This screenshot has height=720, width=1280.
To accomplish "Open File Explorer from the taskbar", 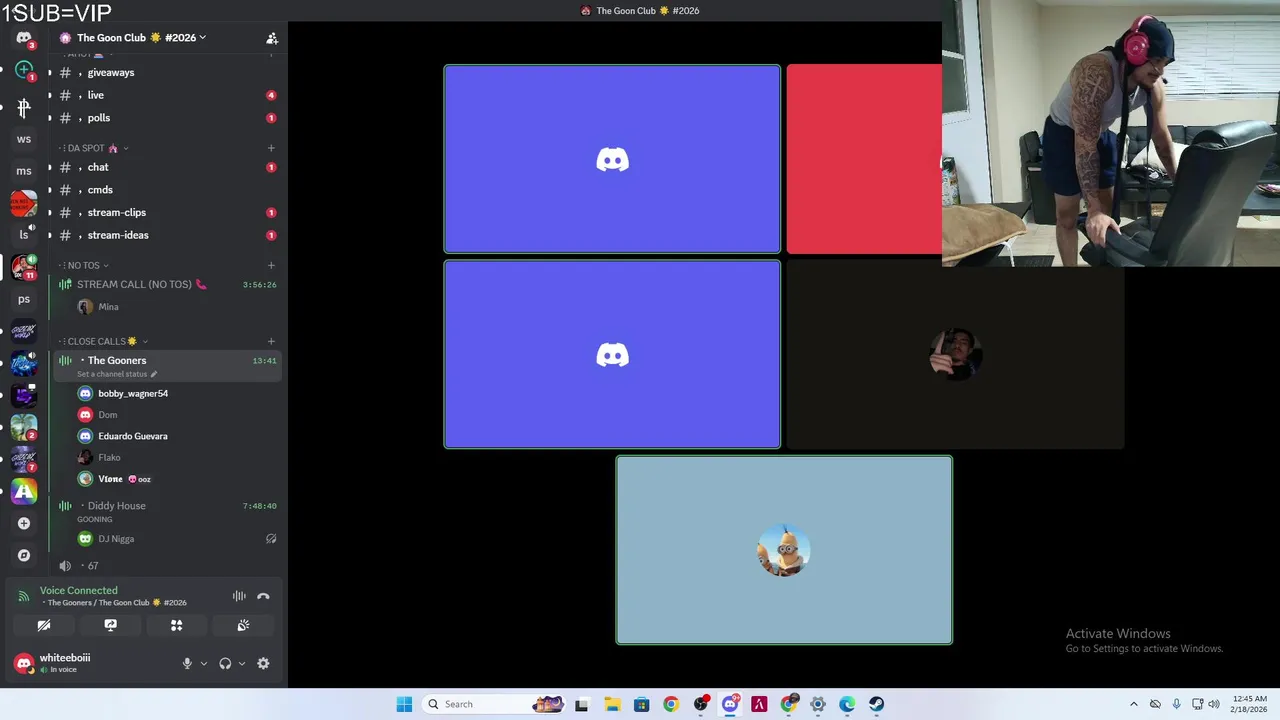I will point(612,704).
